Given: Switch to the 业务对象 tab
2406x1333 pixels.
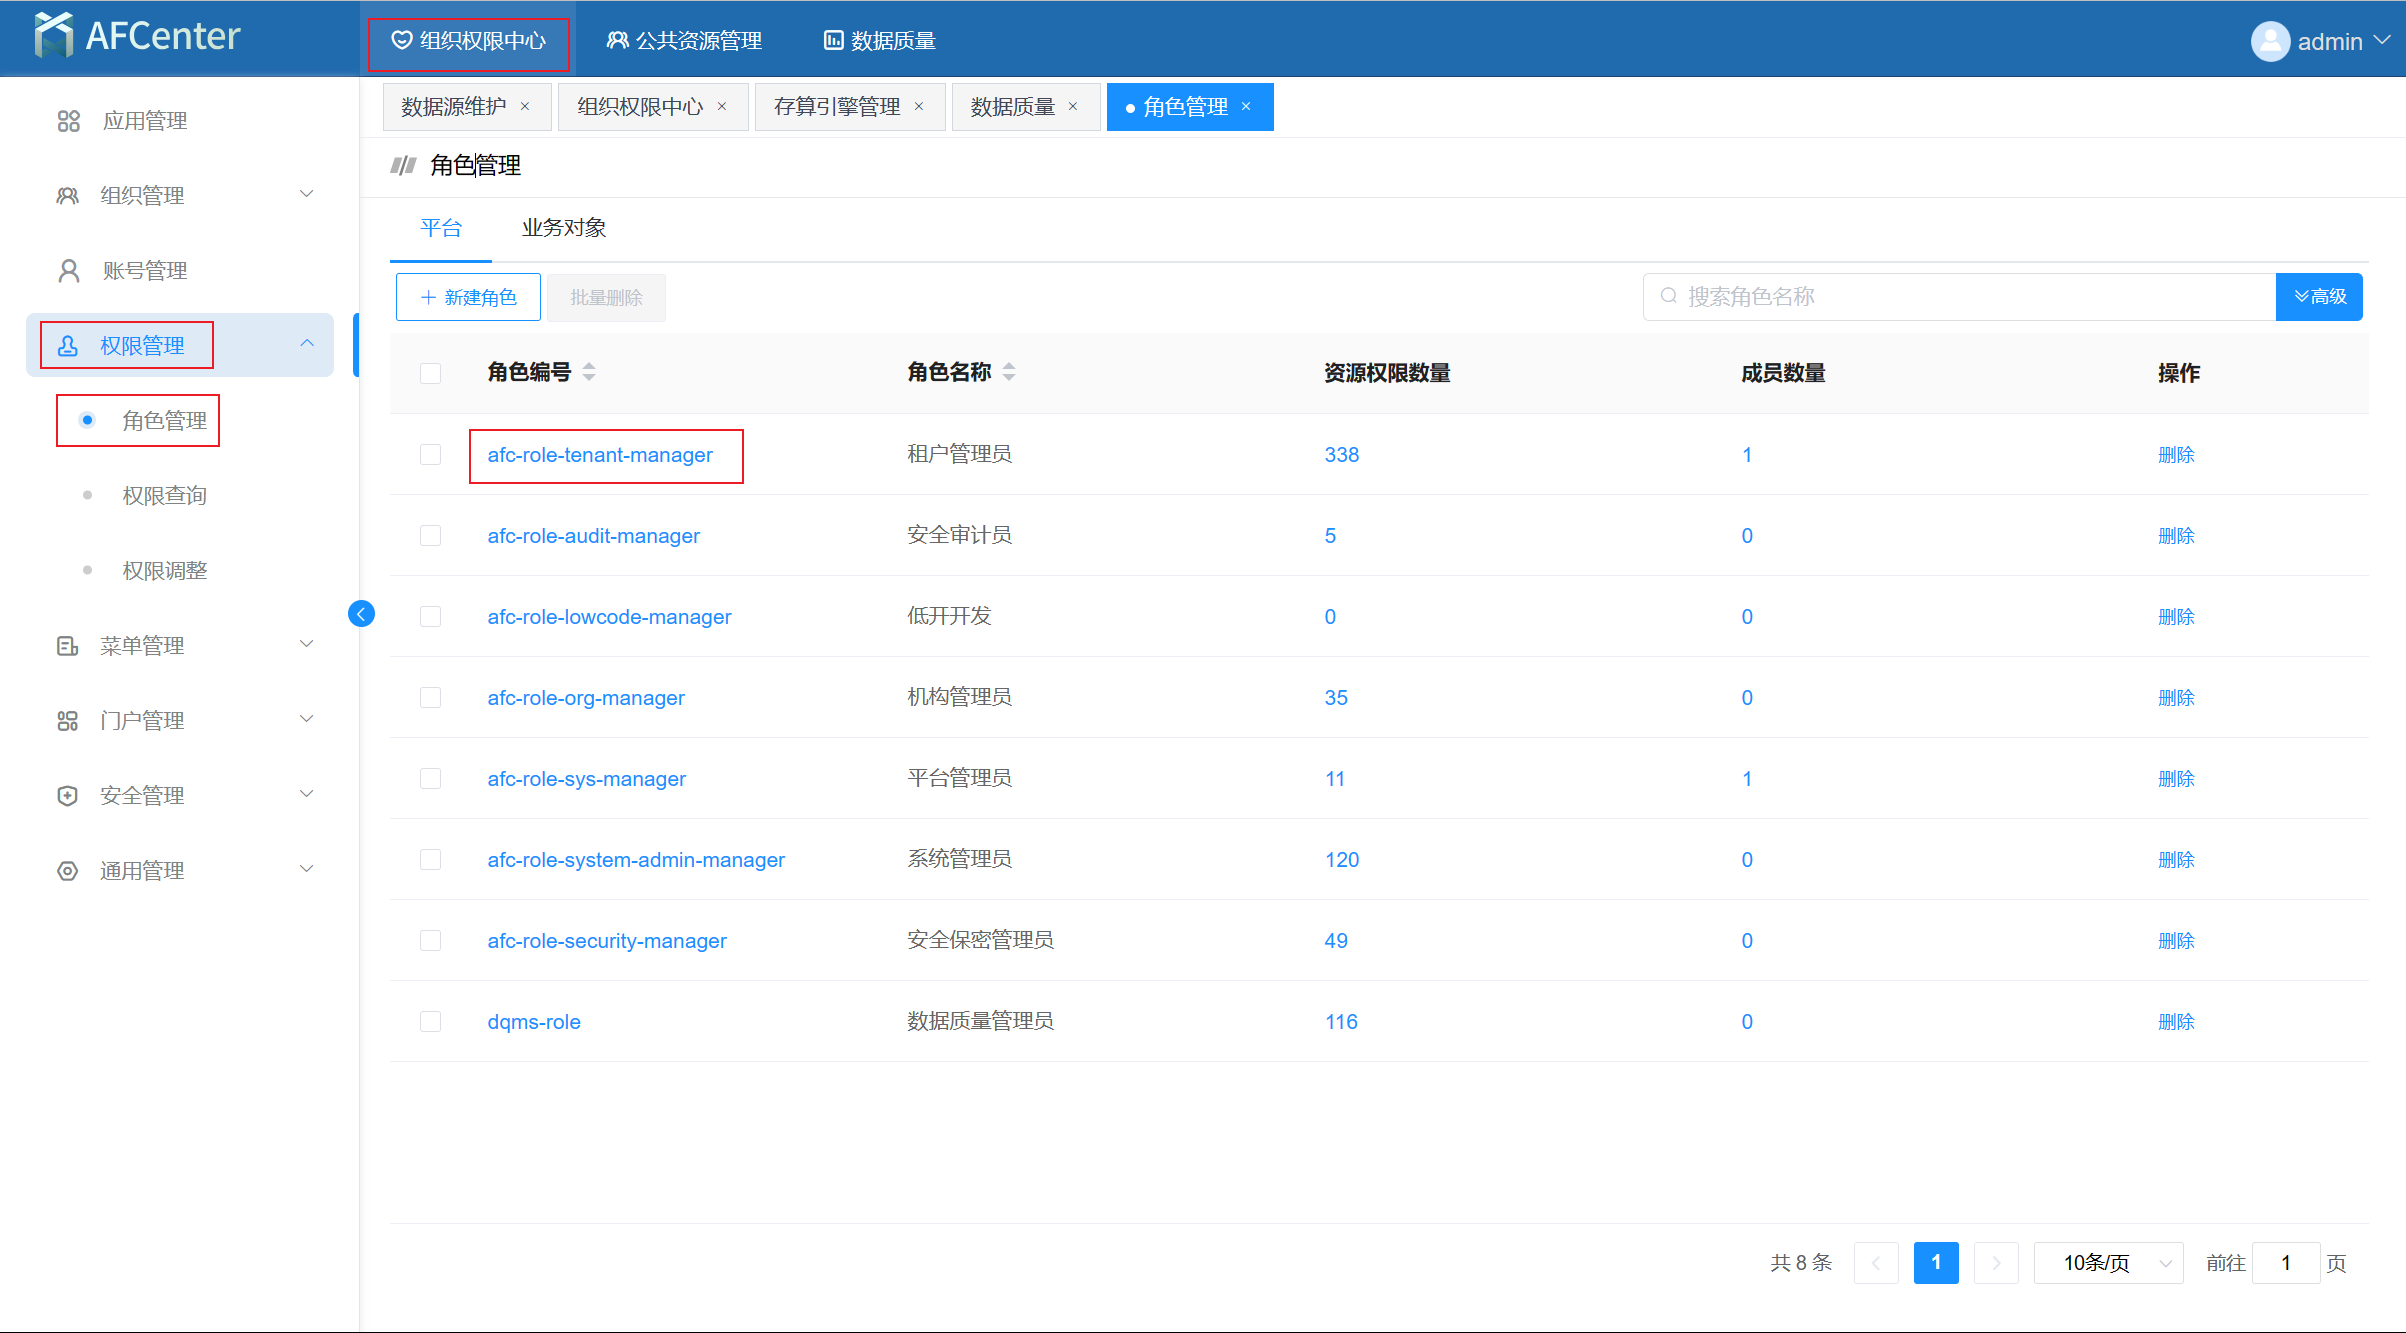Looking at the screenshot, I should pyautogui.click(x=564, y=228).
